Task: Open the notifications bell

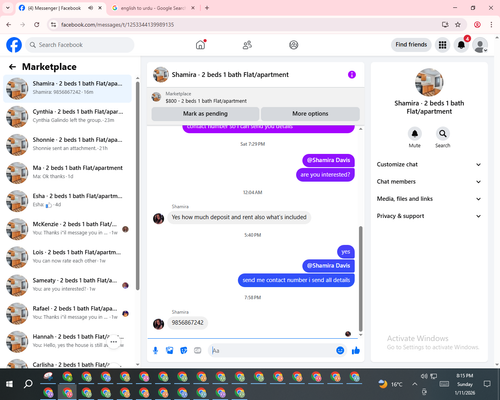Action: 461,45
